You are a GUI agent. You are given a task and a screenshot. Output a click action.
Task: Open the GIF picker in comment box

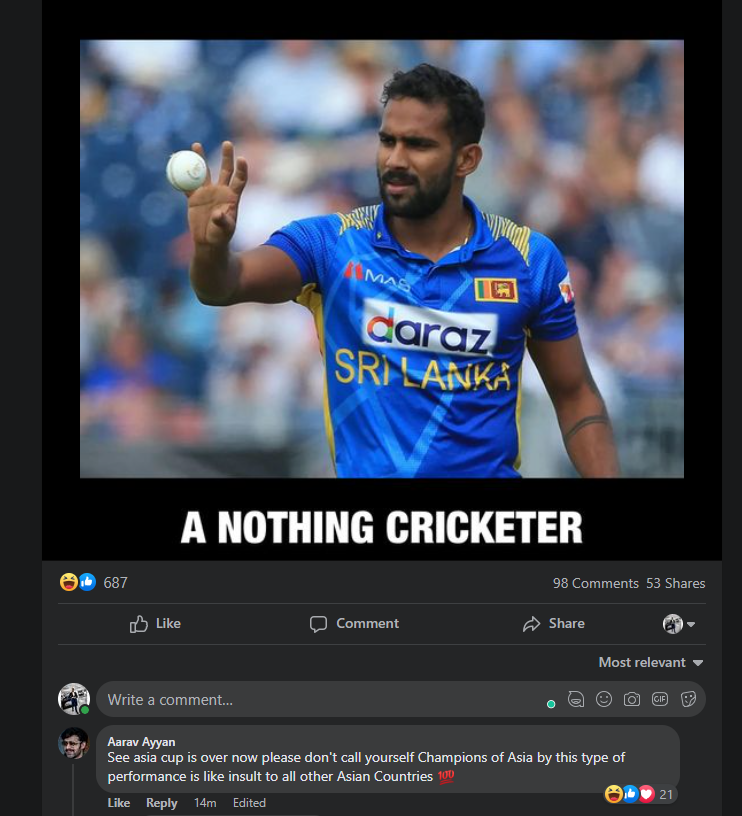[x=660, y=699]
